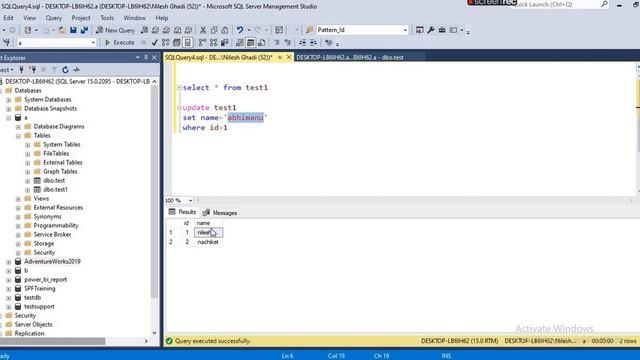Click the Comment Out Selected Lines icon

[277, 42]
